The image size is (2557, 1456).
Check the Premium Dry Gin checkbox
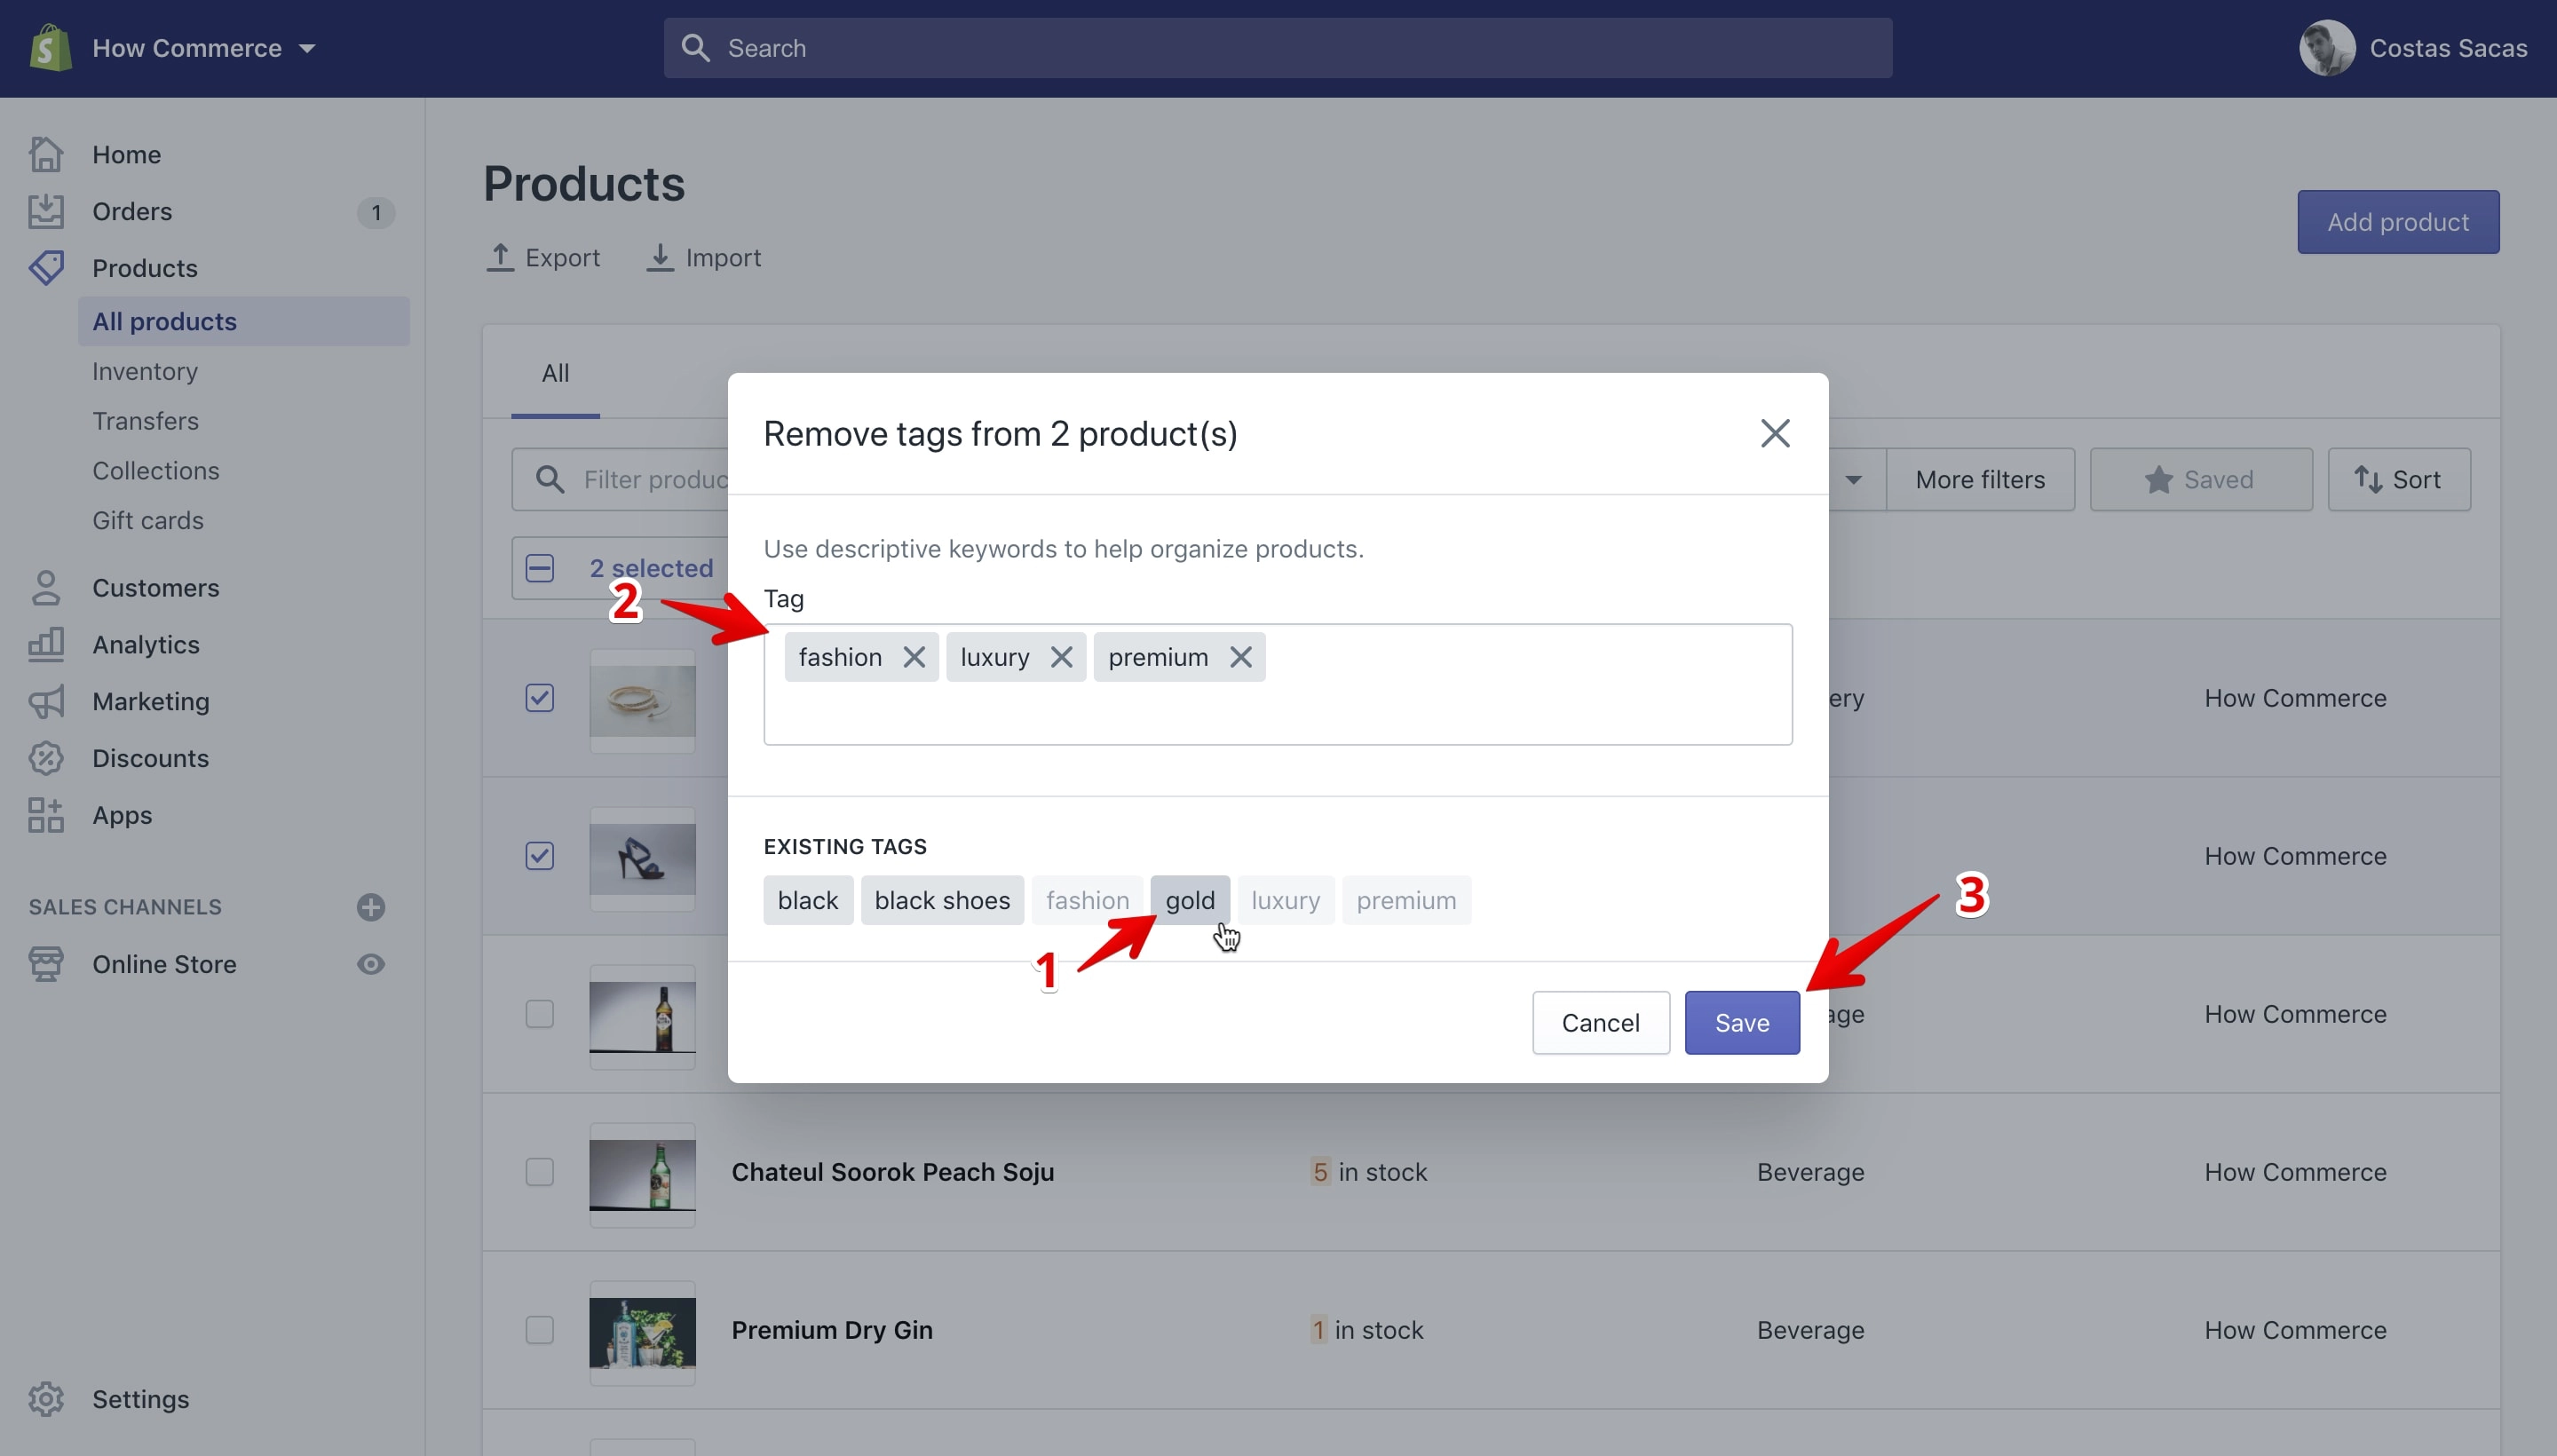tap(540, 1330)
